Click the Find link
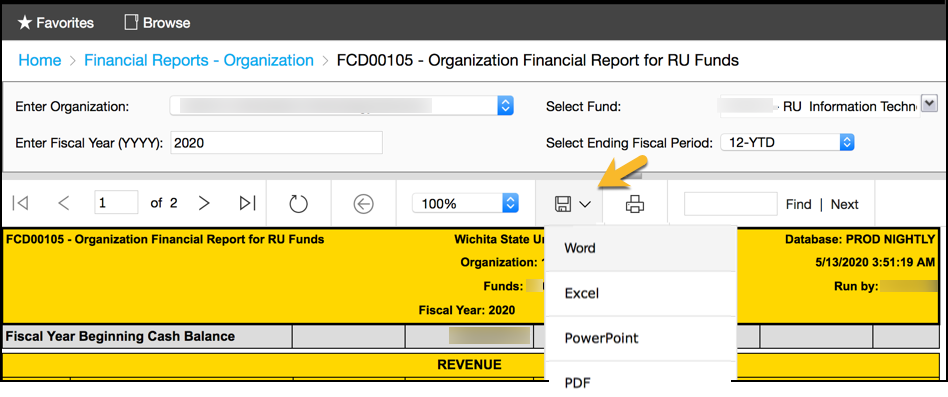The image size is (948, 397). (x=799, y=204)
